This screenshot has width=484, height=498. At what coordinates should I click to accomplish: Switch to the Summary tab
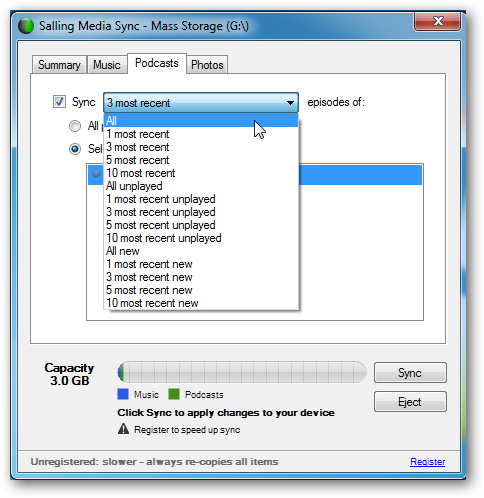coord(59,65)
